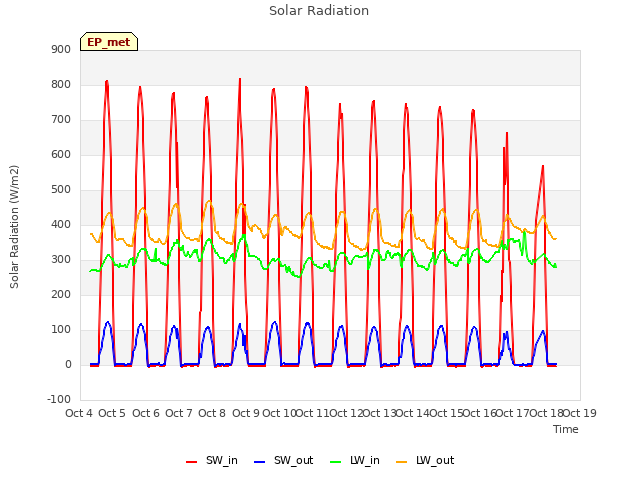Viewport: 640px width, 480px height.
Task: Click the Oct 7 x-axis tick label
Action: 179,413
